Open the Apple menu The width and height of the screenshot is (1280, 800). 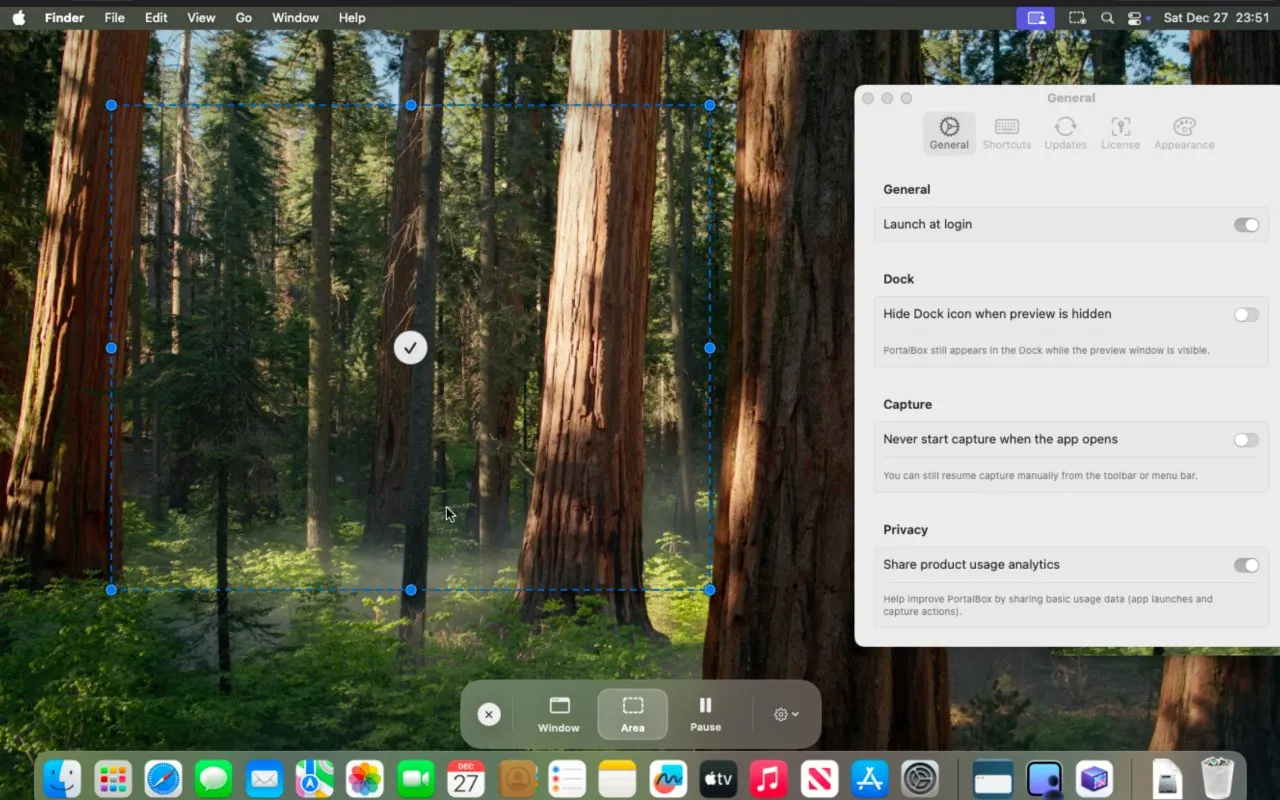19,18
